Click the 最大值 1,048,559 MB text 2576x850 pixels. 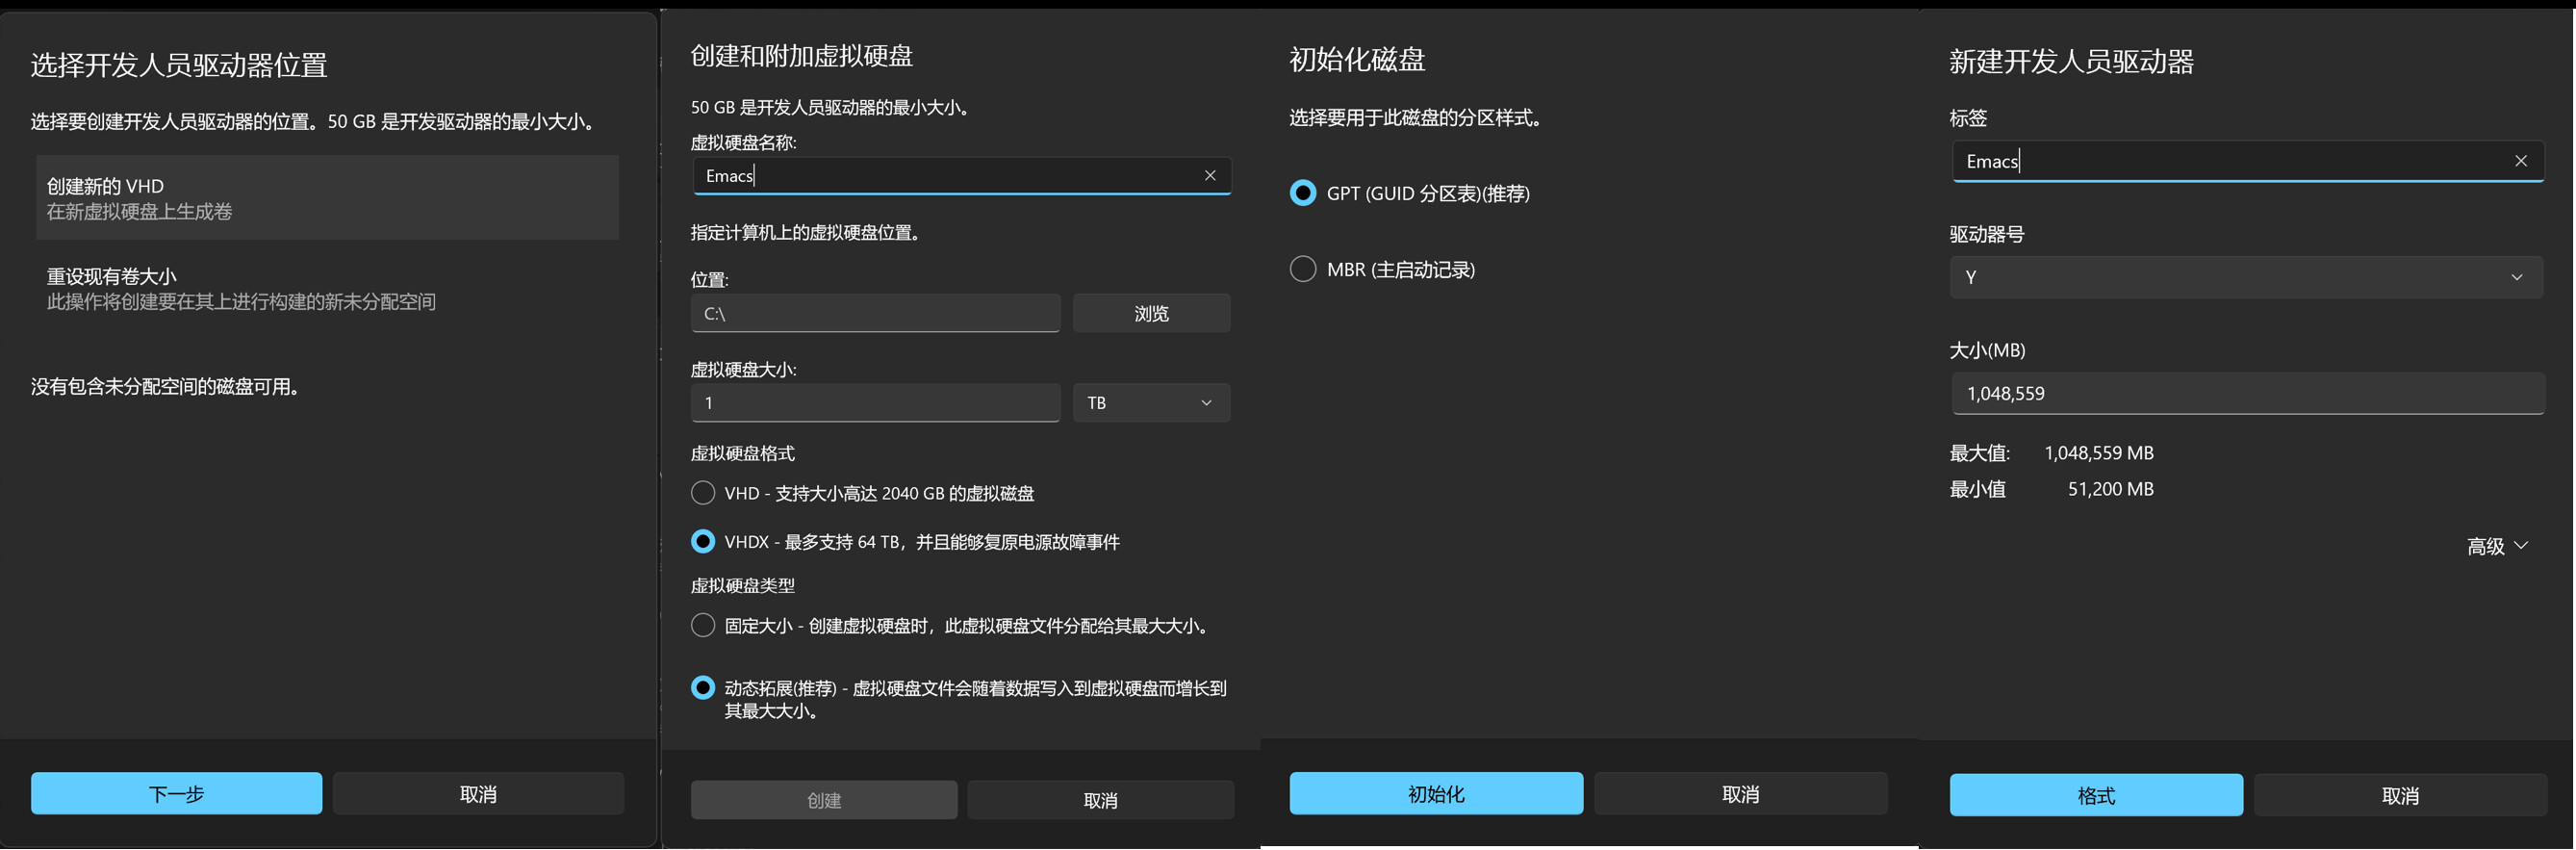(x=2051, y=453)
